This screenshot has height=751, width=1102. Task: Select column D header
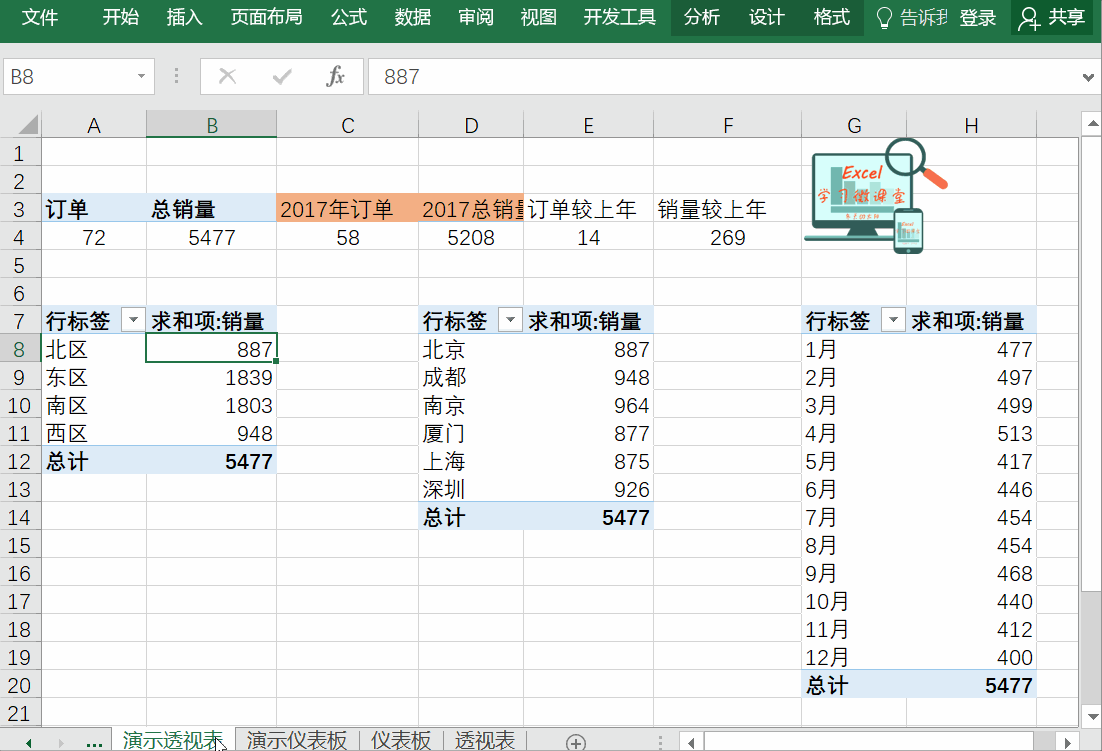471,125
